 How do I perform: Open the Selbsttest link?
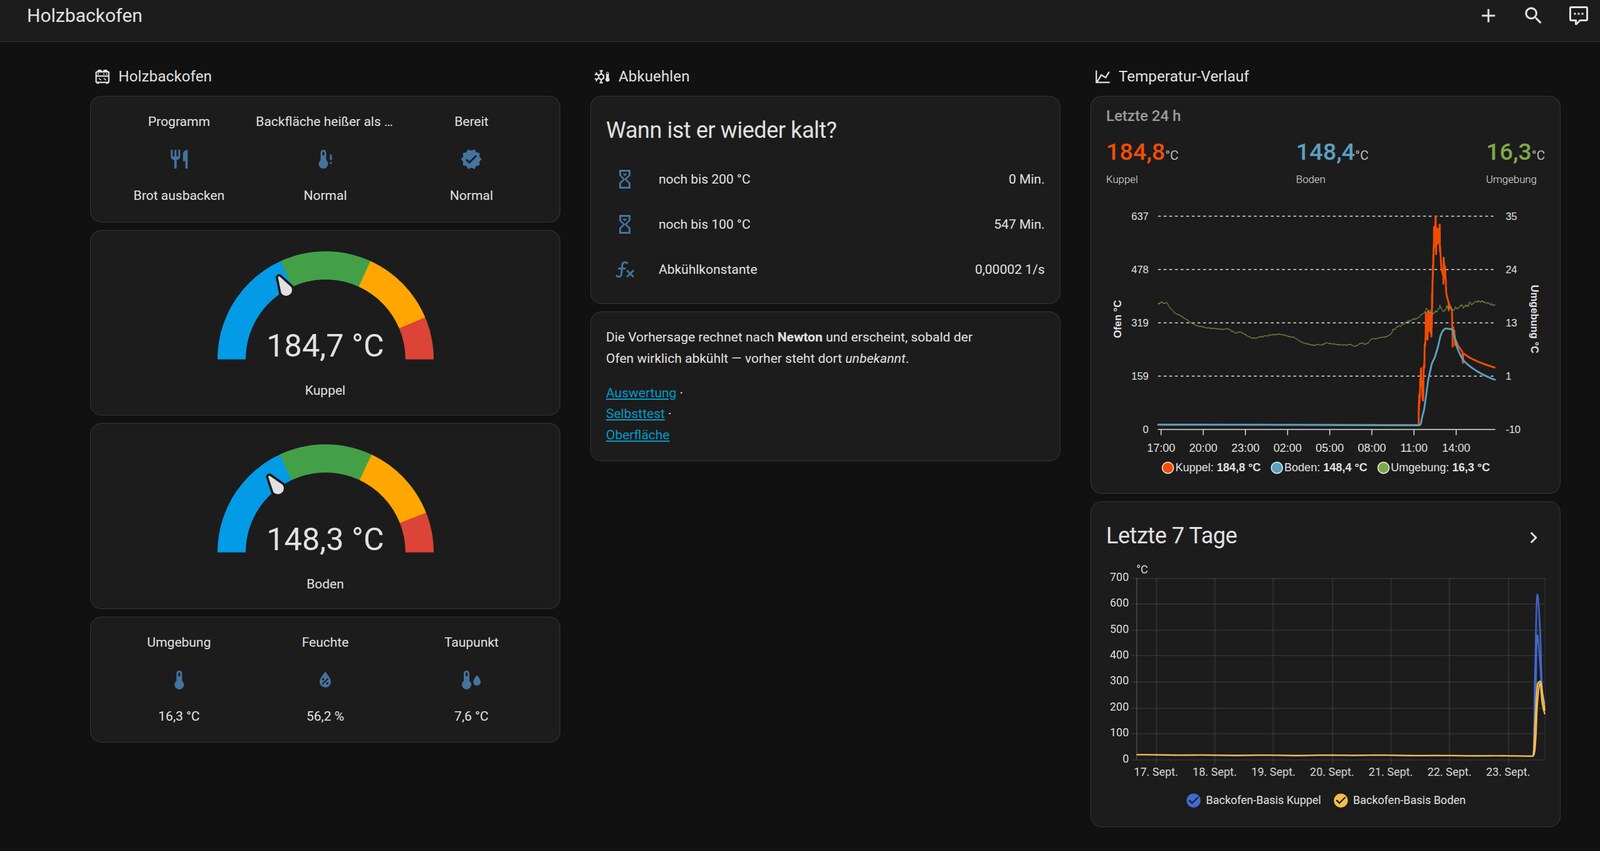[x=635, y=414]
